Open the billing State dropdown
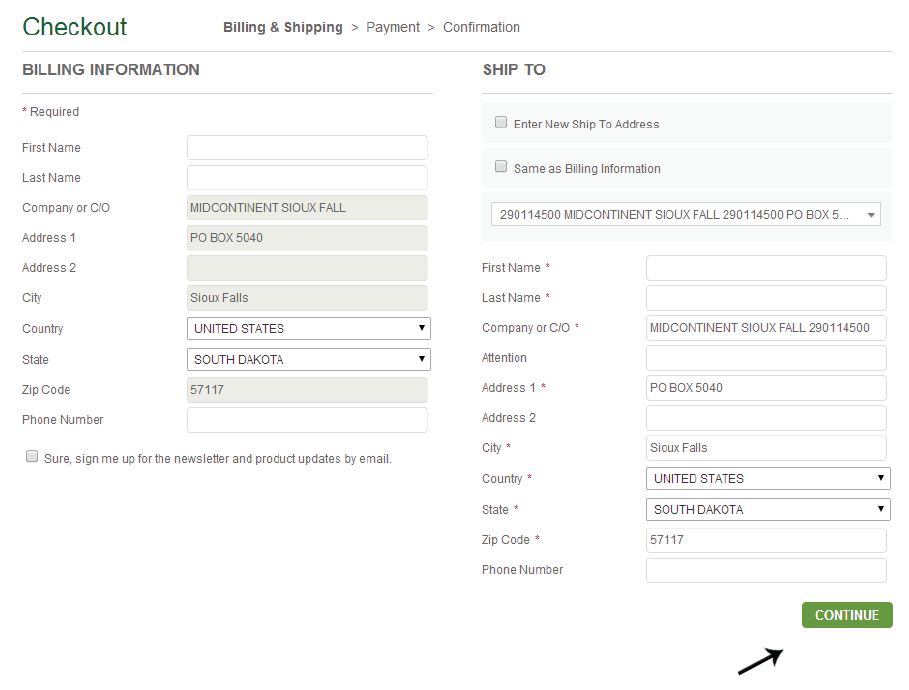This screenshot has width=909, height=690. click(308, 359)
